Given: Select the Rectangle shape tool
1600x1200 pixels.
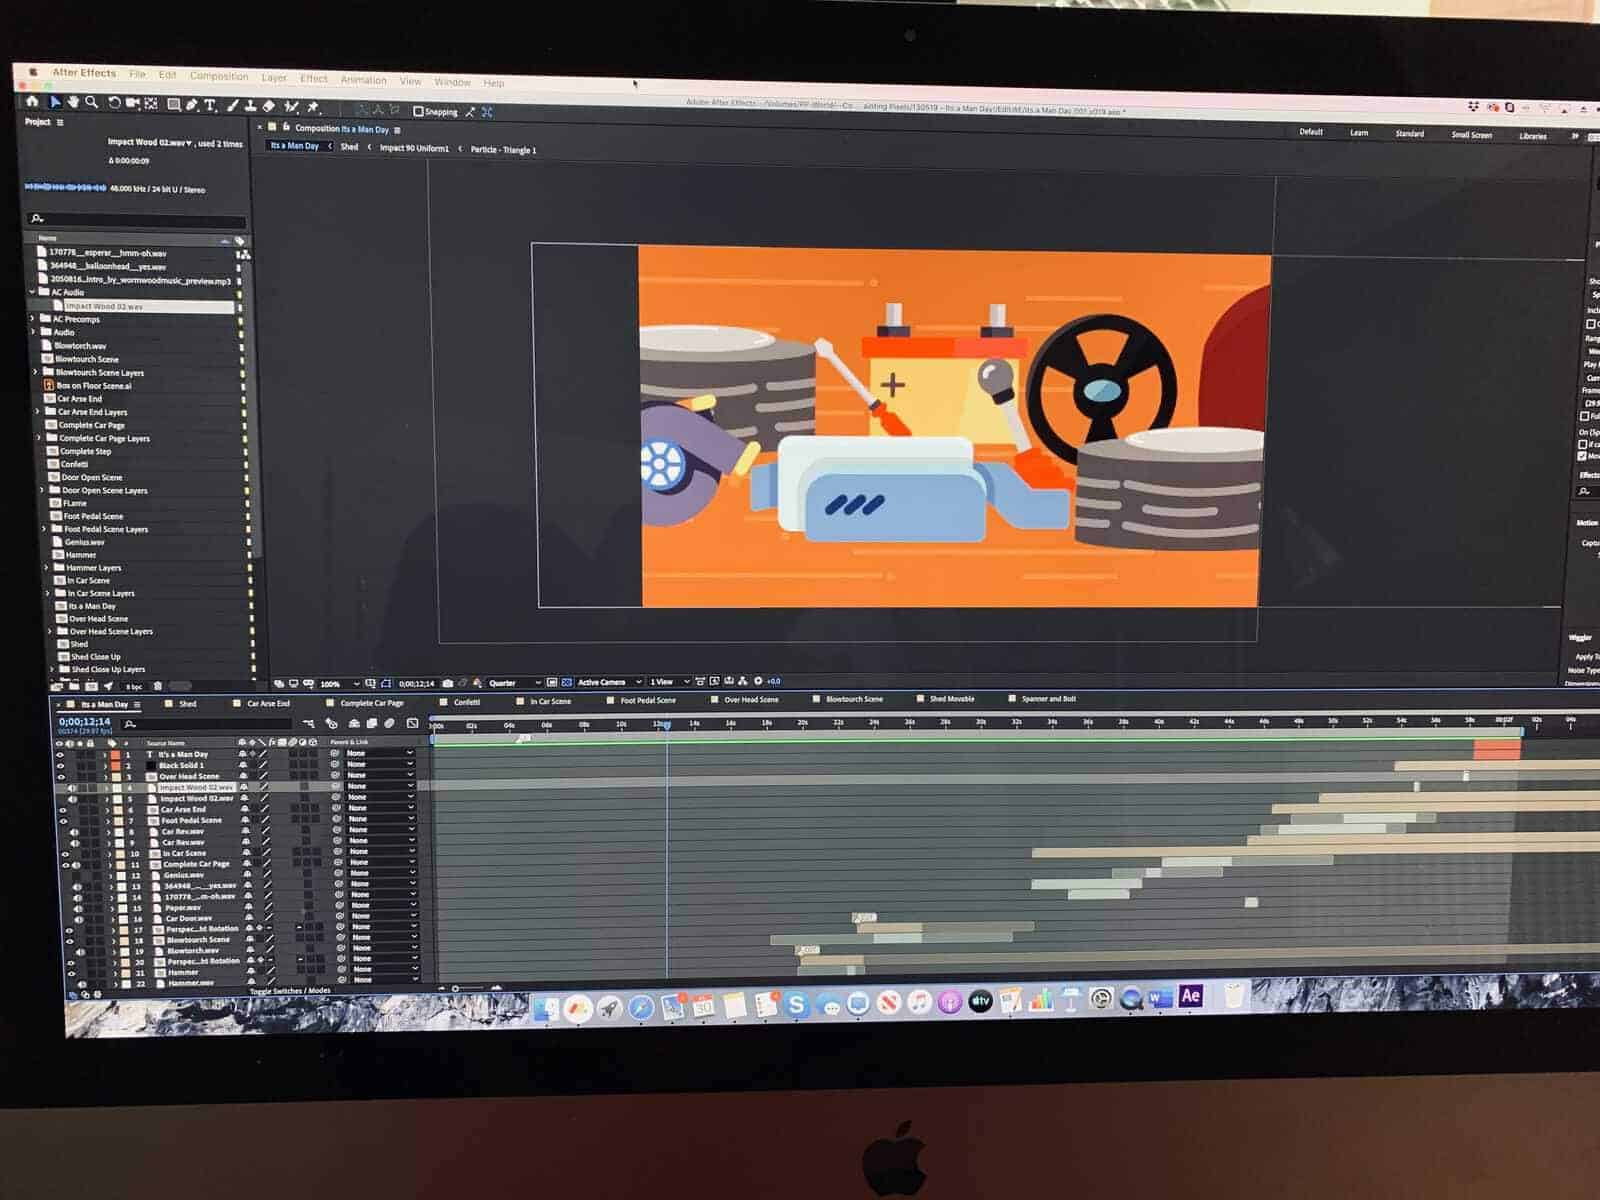Looking at the screenshot, I should click(173, 104).
